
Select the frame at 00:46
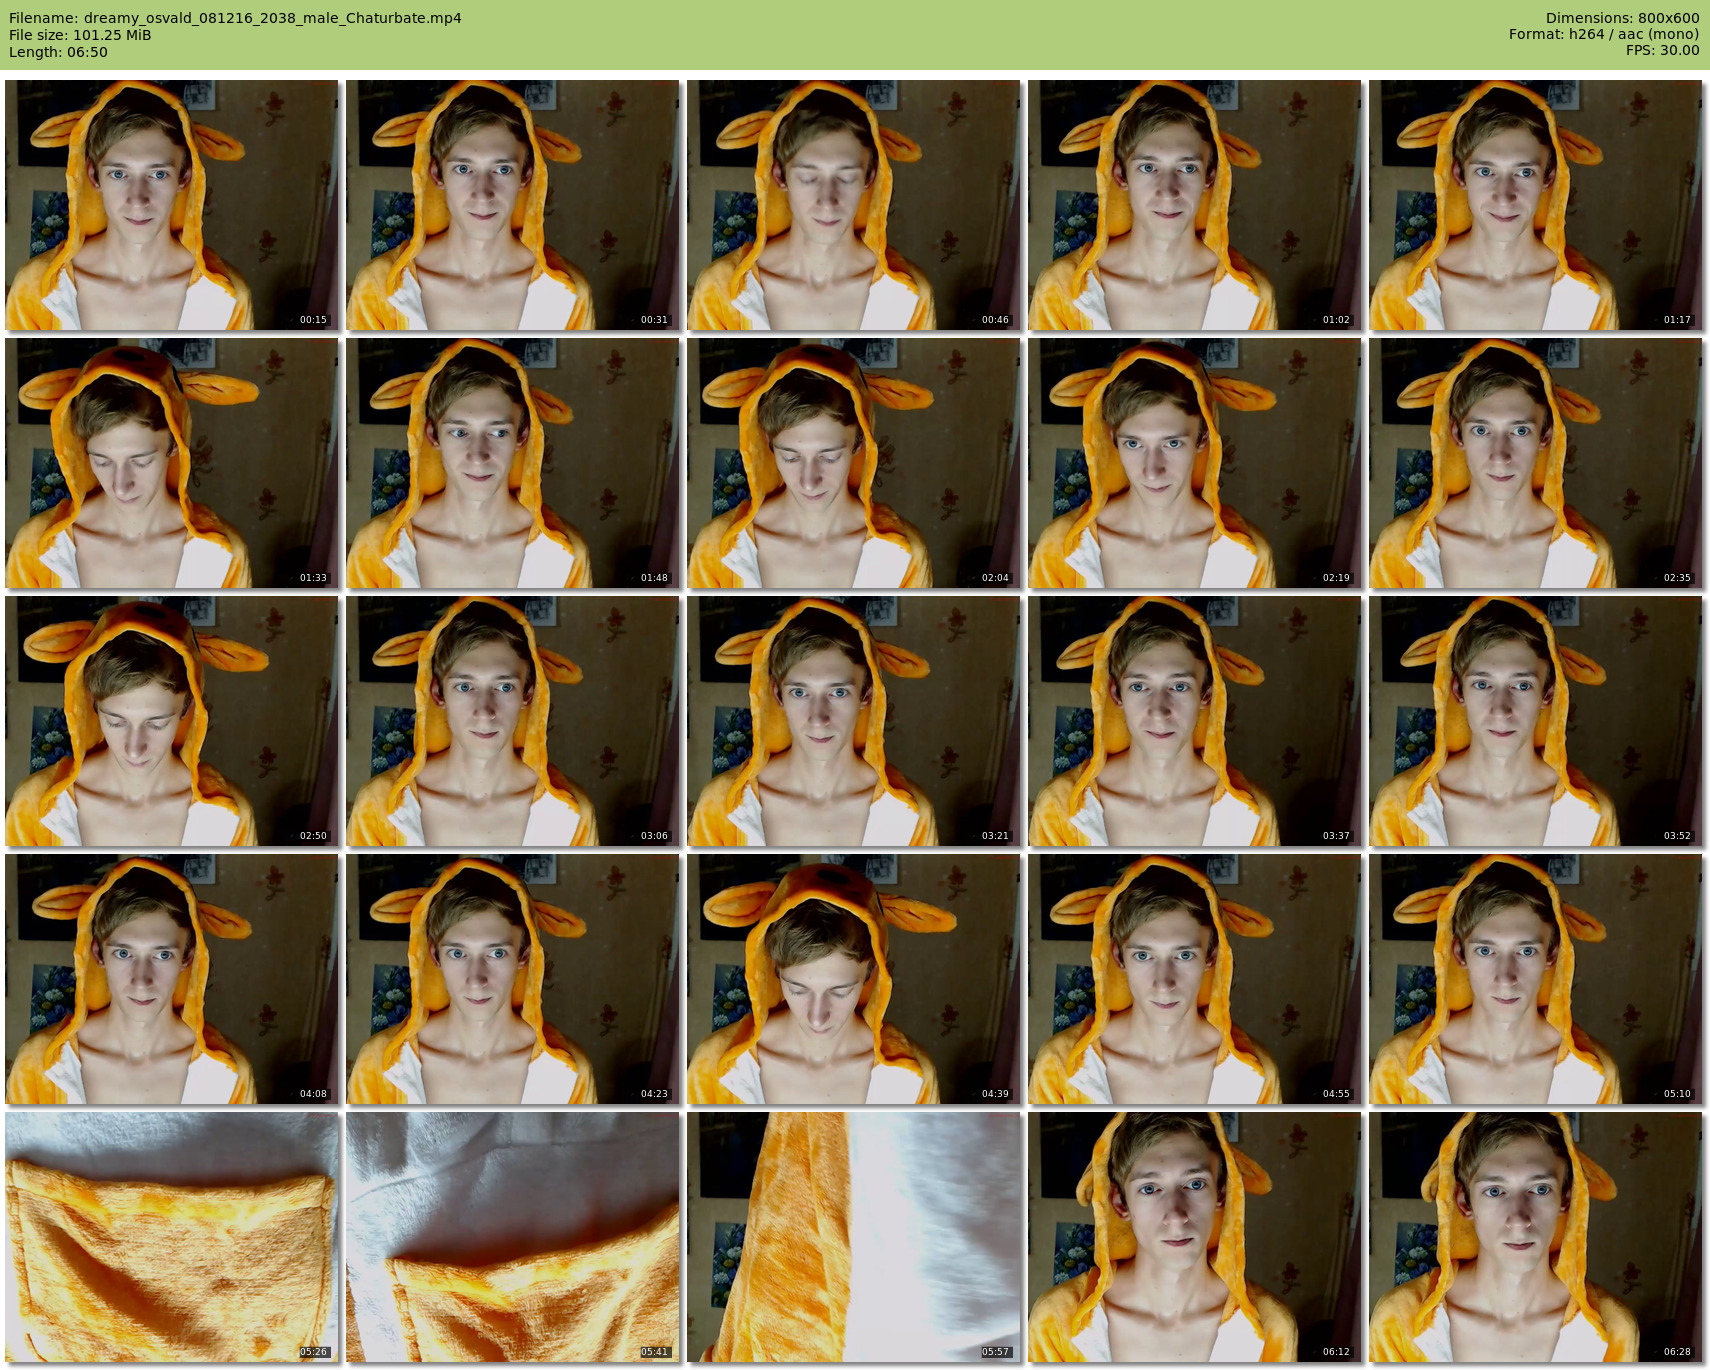click(853, 205)
